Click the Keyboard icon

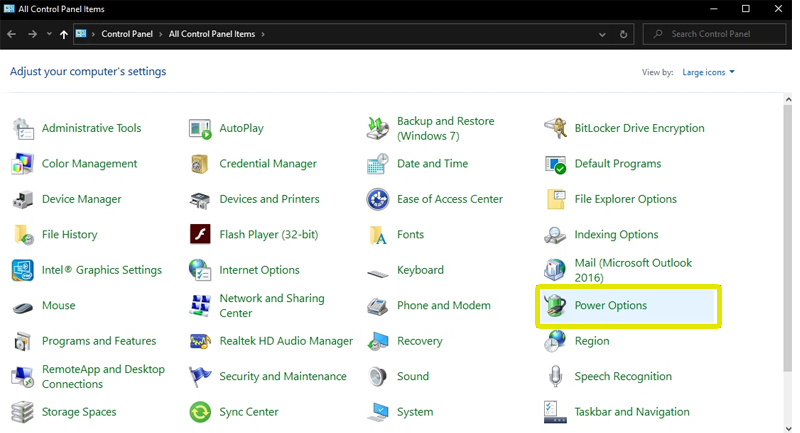pyautogui.click(x=378, y=274)
